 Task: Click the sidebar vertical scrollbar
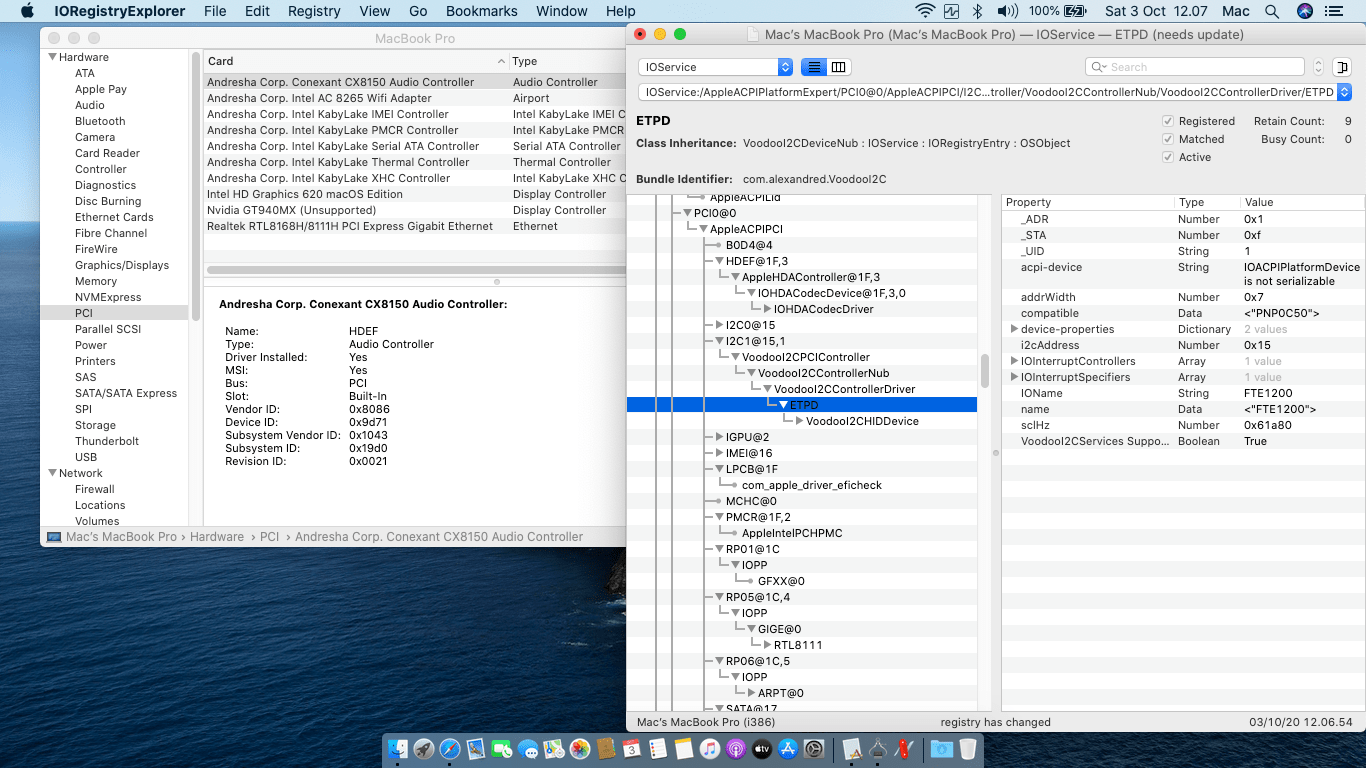pyautogui.click(x=196, y=185)
